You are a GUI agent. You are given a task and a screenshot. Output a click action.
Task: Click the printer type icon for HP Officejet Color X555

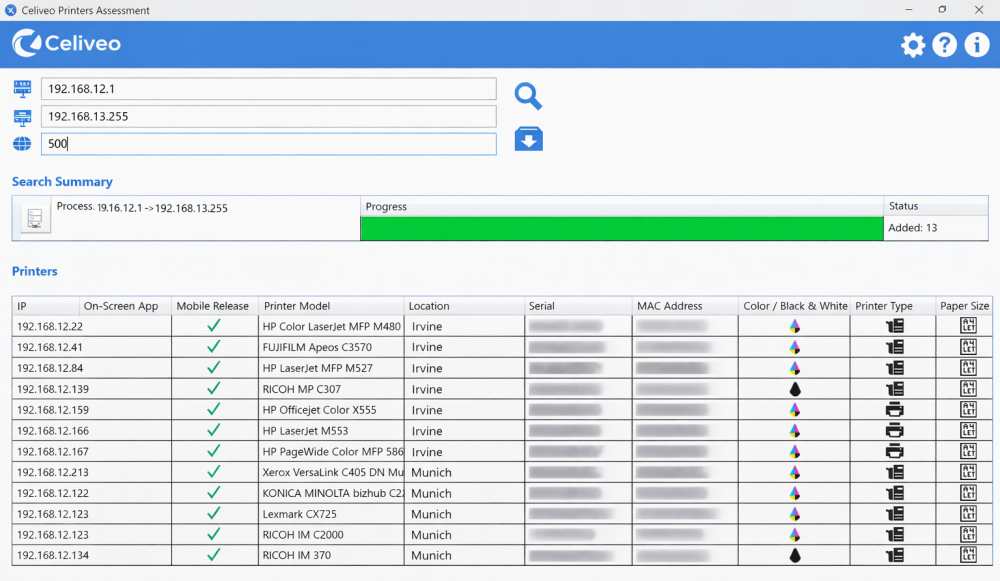pyautogui.click(x=894, y=410)
